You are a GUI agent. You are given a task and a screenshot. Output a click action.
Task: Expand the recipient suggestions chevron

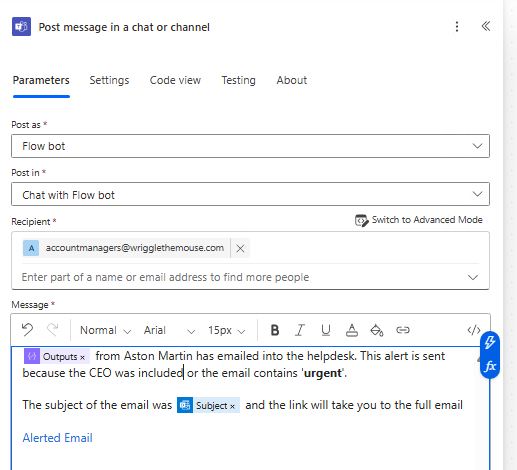pos(473,277)
